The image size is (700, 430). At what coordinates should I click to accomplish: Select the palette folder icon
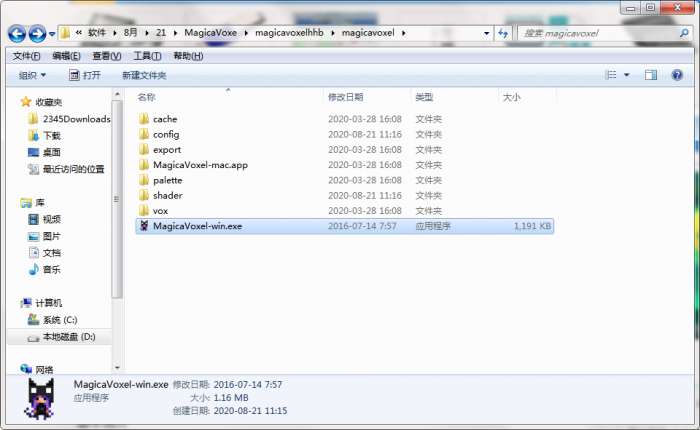pos(144,180)
